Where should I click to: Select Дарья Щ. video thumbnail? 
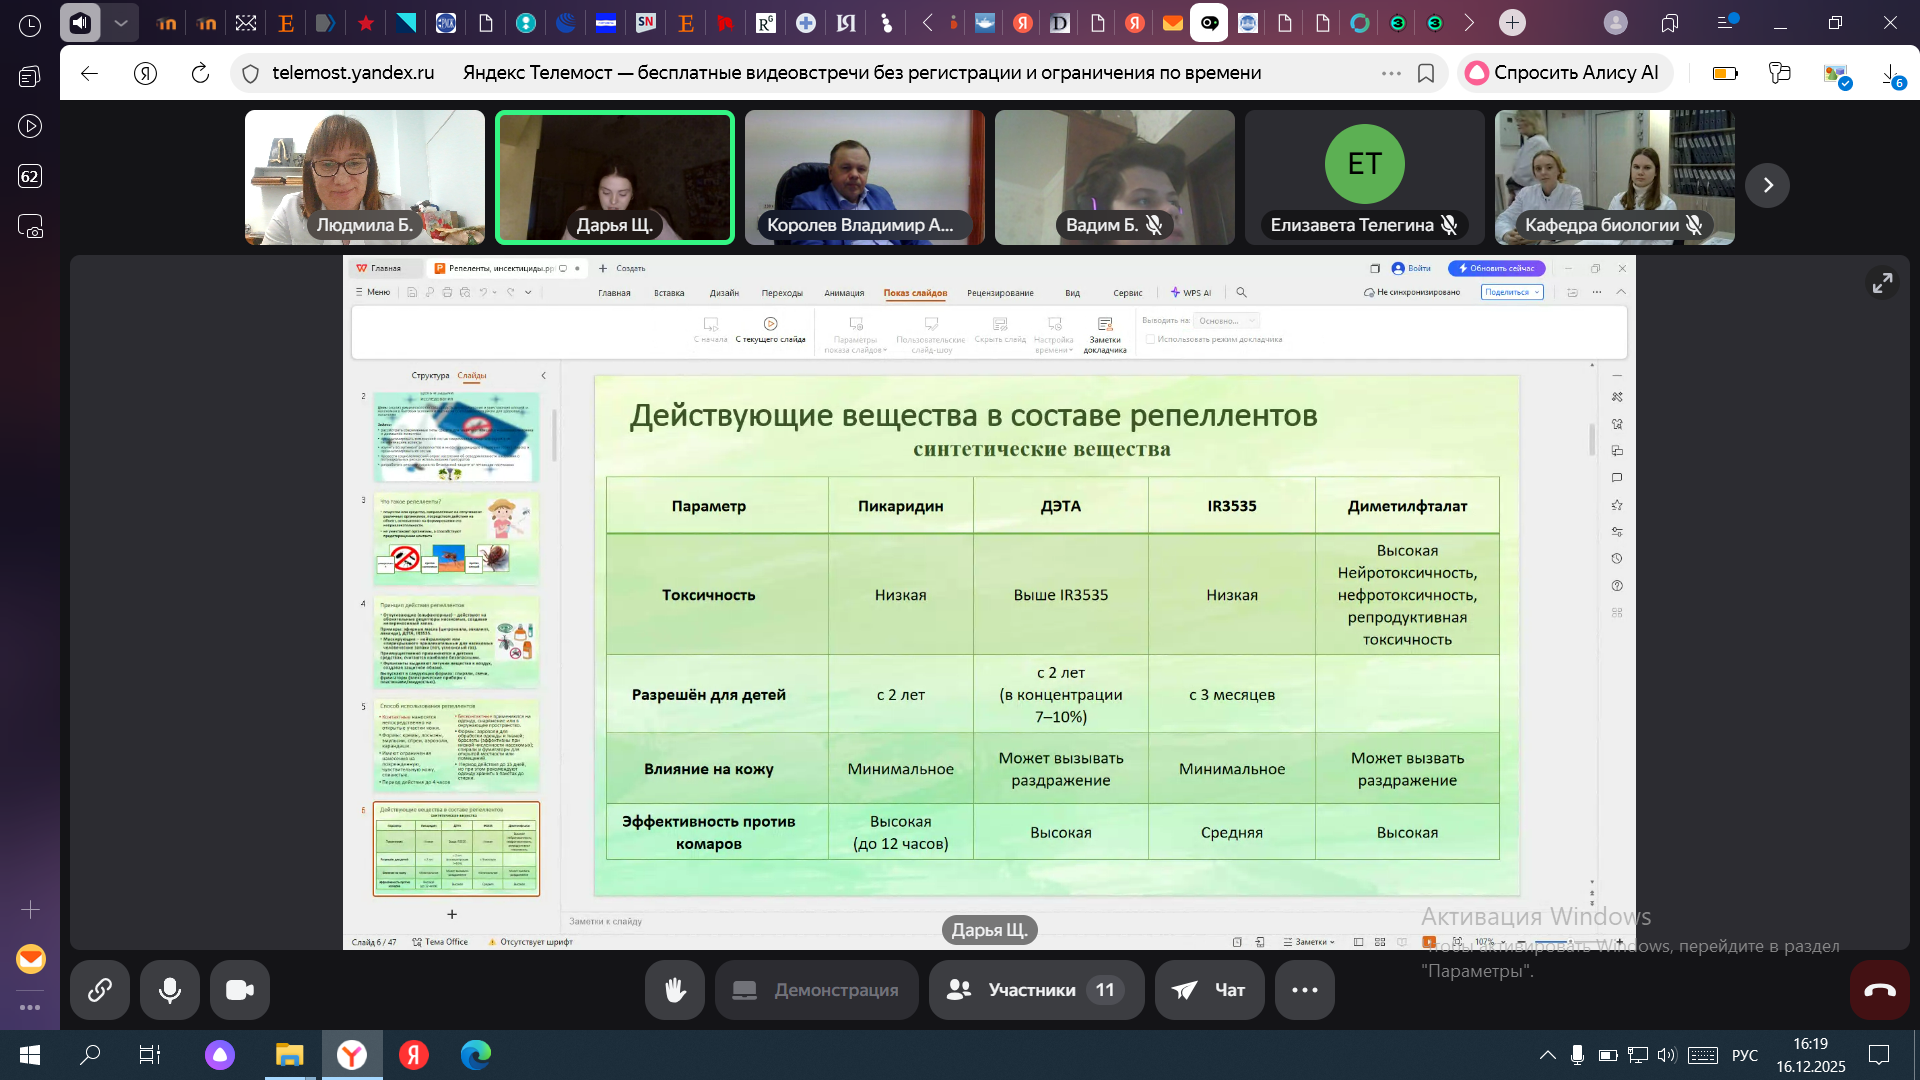pos(615,178)
